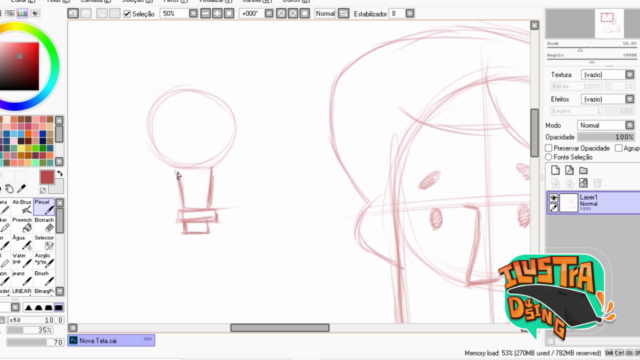Select the canvas rotate hand tool
The image size is (640, 360).
9,189
